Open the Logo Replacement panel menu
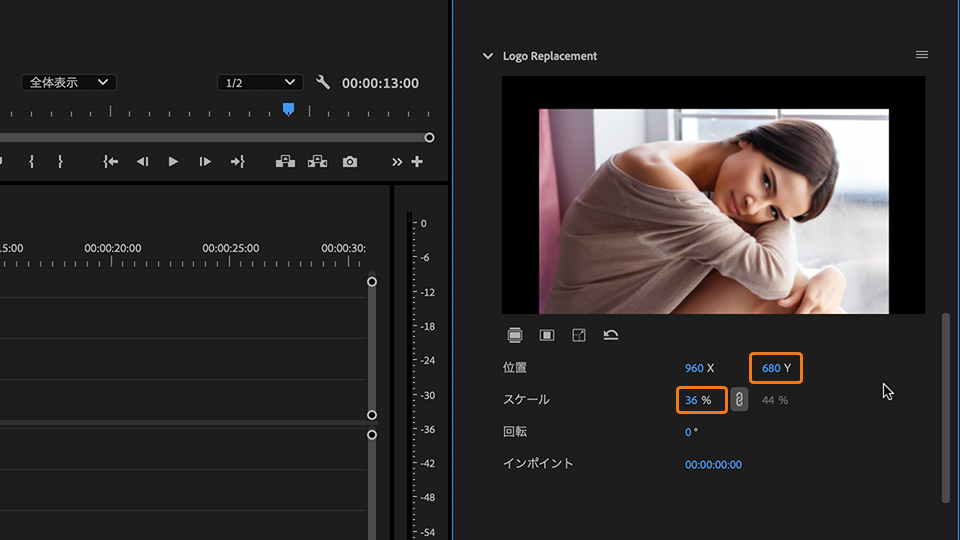Viewport: 960px width, 540px height. (922, 55)
